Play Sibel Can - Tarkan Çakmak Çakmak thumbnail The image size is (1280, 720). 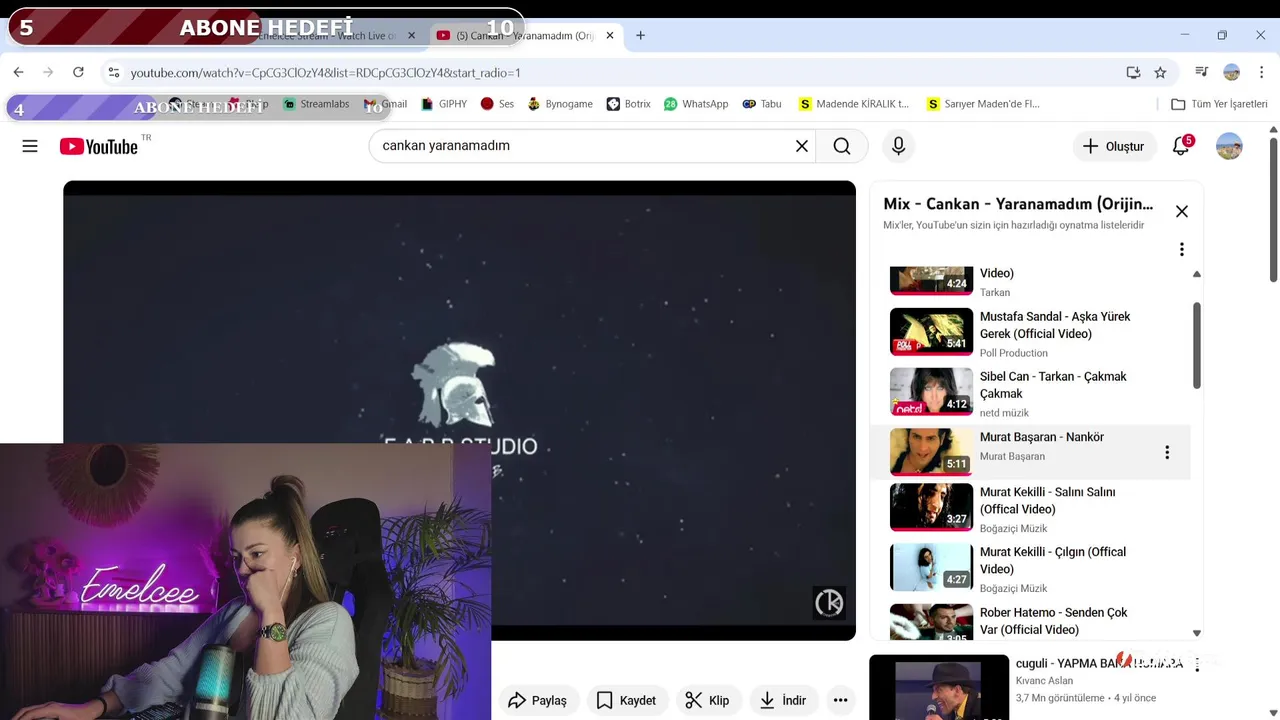tap(931, 392)
